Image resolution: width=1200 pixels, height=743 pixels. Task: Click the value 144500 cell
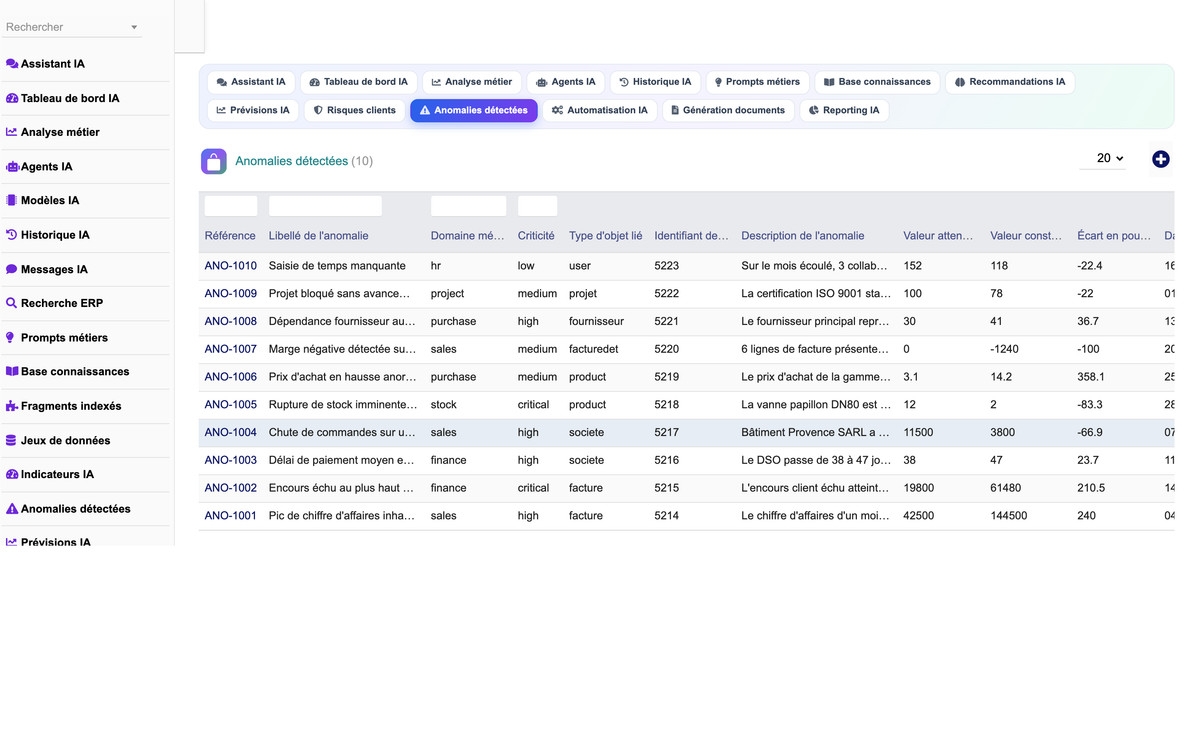click(x=1009, y=516)
